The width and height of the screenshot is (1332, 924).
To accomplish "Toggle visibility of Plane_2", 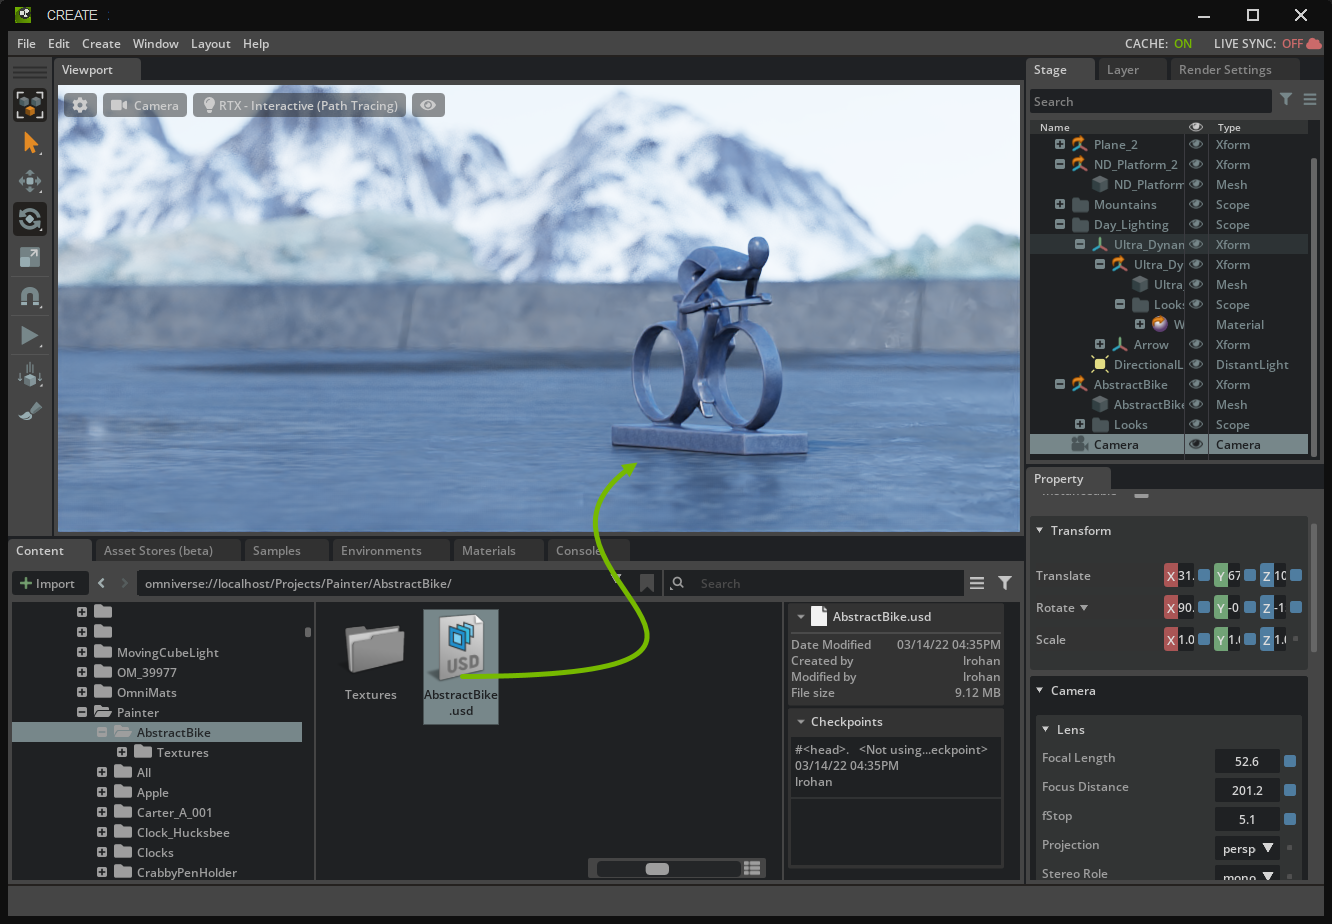I will (1195, 144).
